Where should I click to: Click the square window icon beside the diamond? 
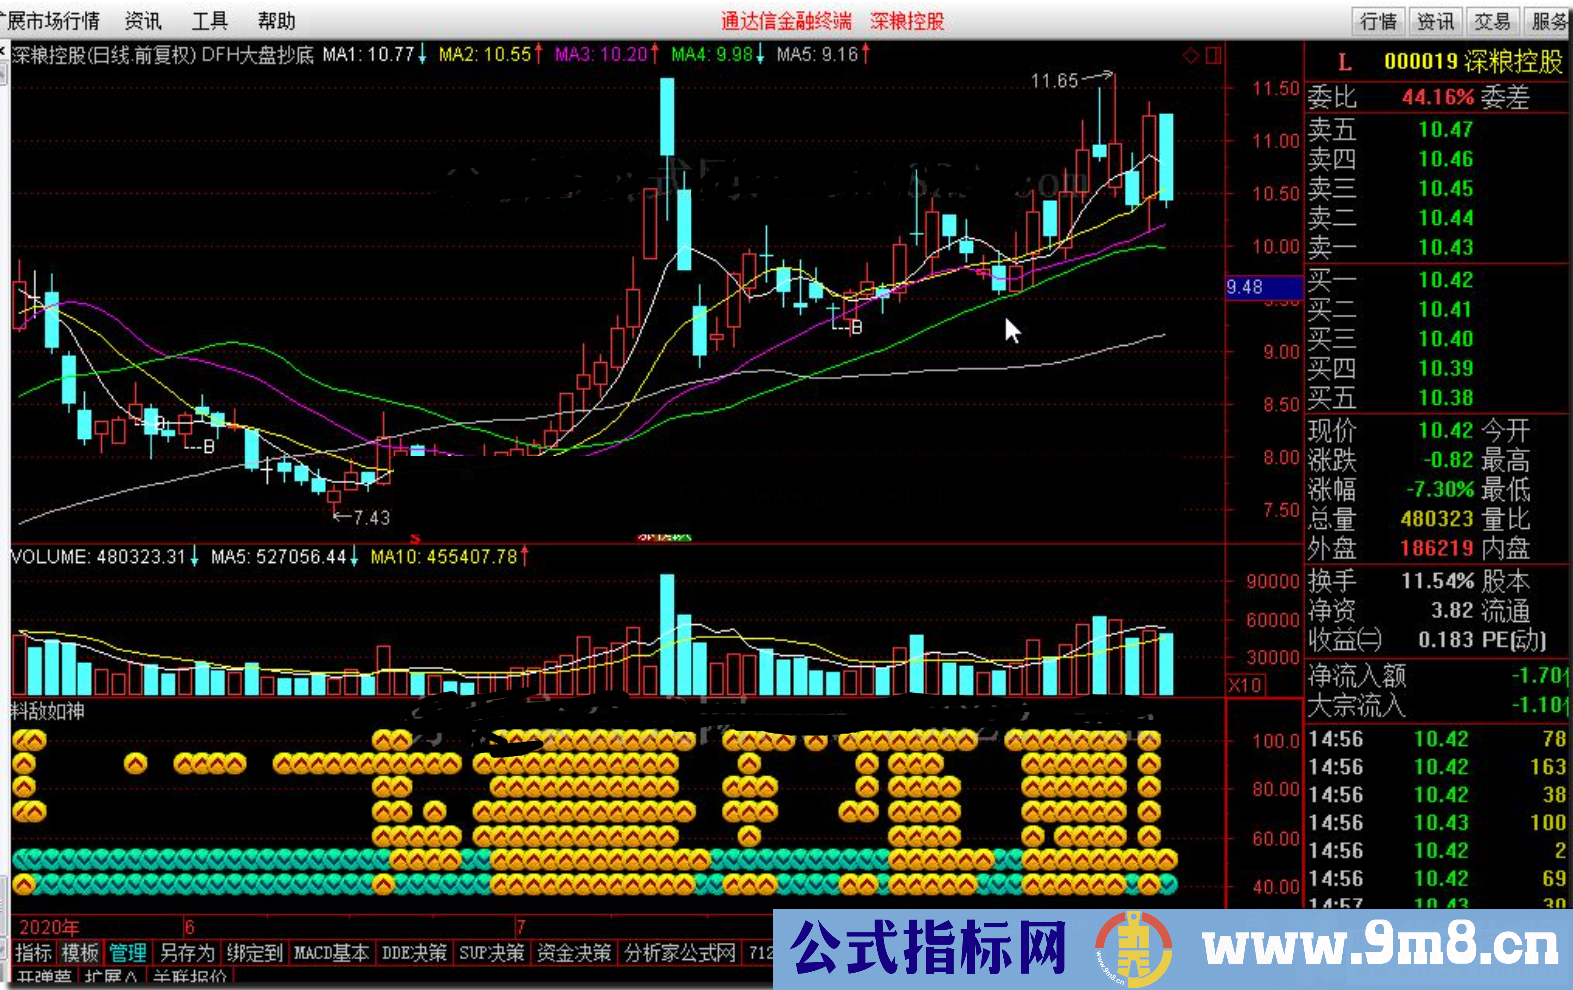1213,56
